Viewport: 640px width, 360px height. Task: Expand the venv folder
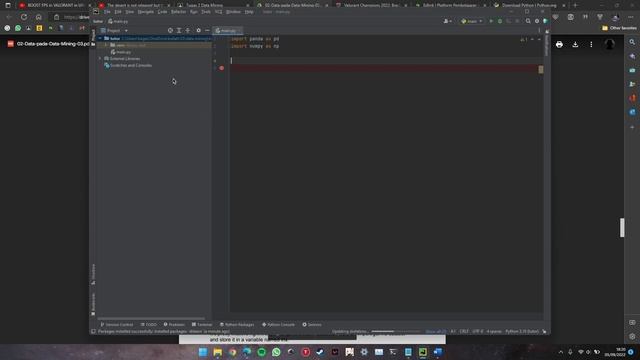tap(106, 45)
